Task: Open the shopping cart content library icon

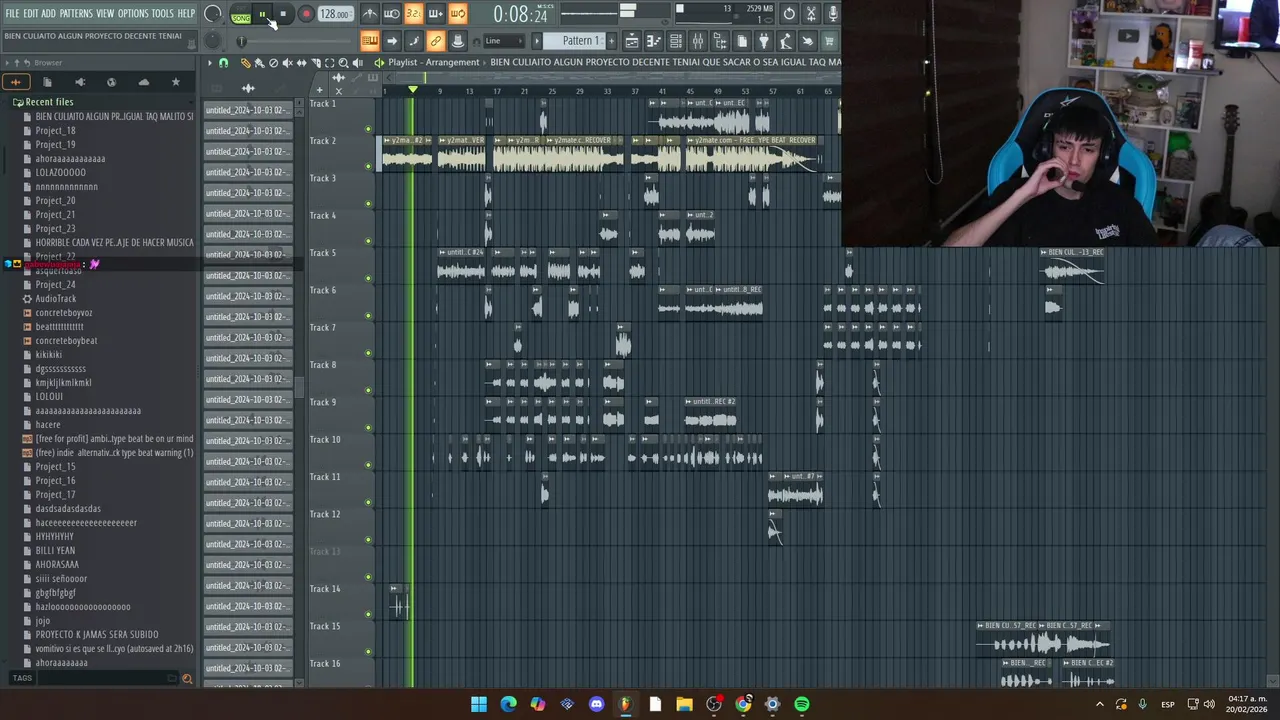Action: point(828,41)
